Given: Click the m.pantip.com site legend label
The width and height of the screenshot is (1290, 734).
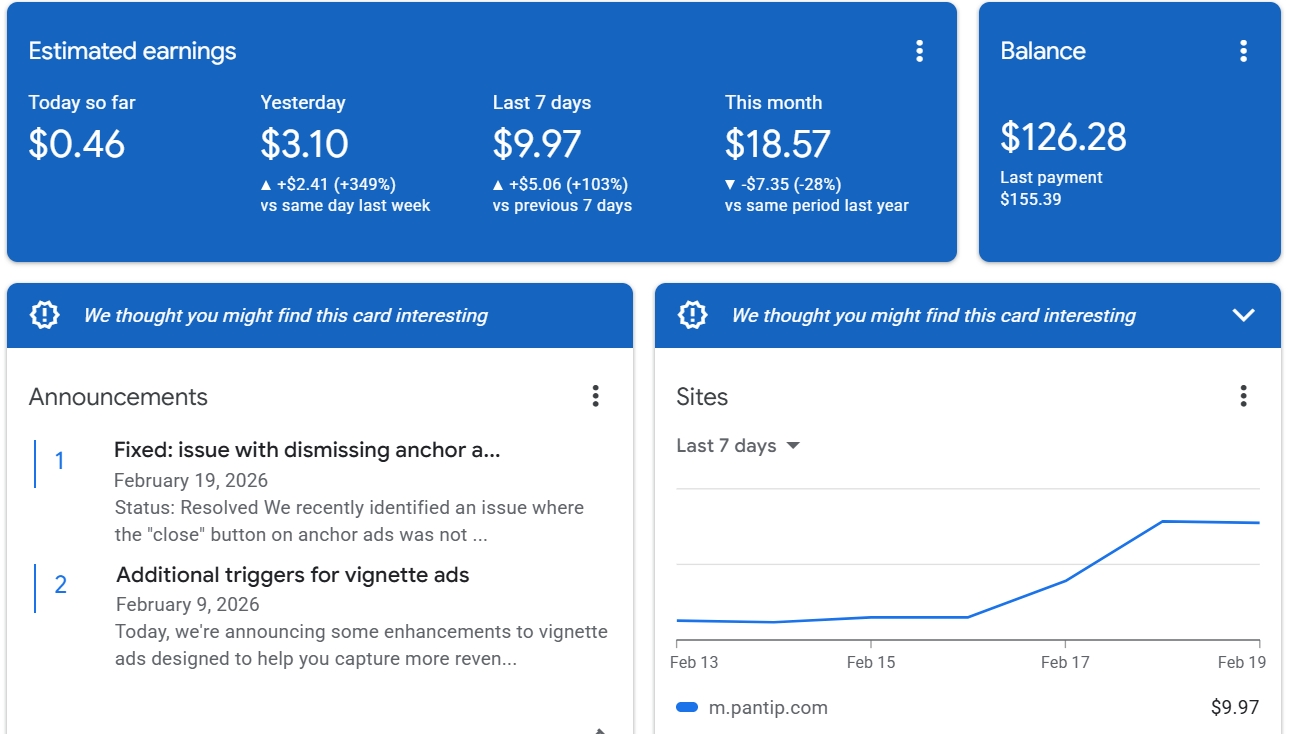Looking at the screenshot, I should tap(768, 708).
